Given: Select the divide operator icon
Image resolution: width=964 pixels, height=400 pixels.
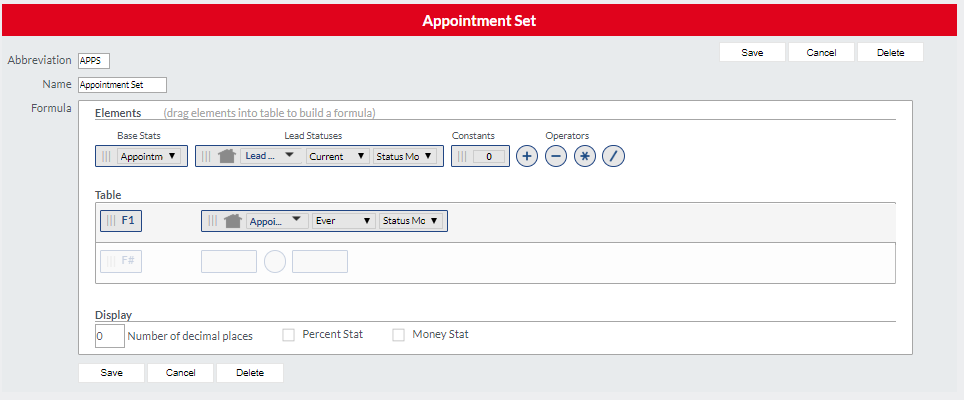Looking at the screenshot, I should tap(613, 156).
